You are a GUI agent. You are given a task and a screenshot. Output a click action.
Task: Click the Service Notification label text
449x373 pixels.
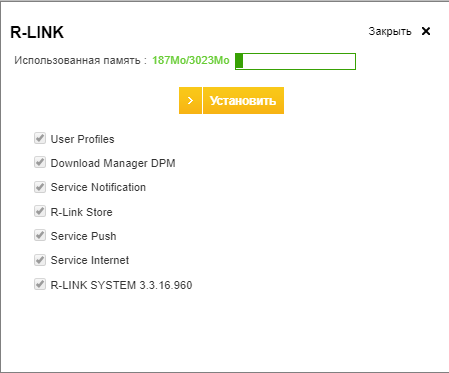pyautogui.click(x=98, y=187)
